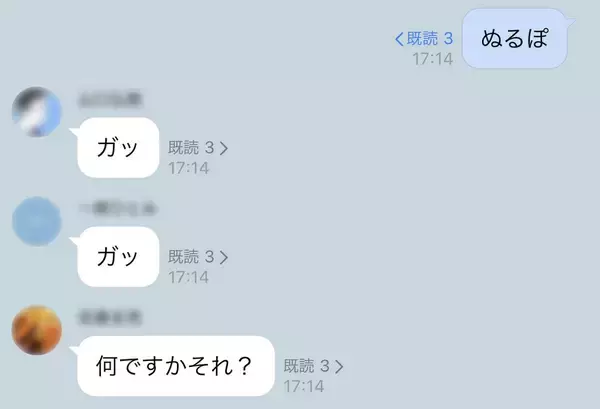This screenshot has height=409, width=600.
Task: Tap the 17:14 timestamp beside ぬるぽ
Action: (x=432, y=59)
